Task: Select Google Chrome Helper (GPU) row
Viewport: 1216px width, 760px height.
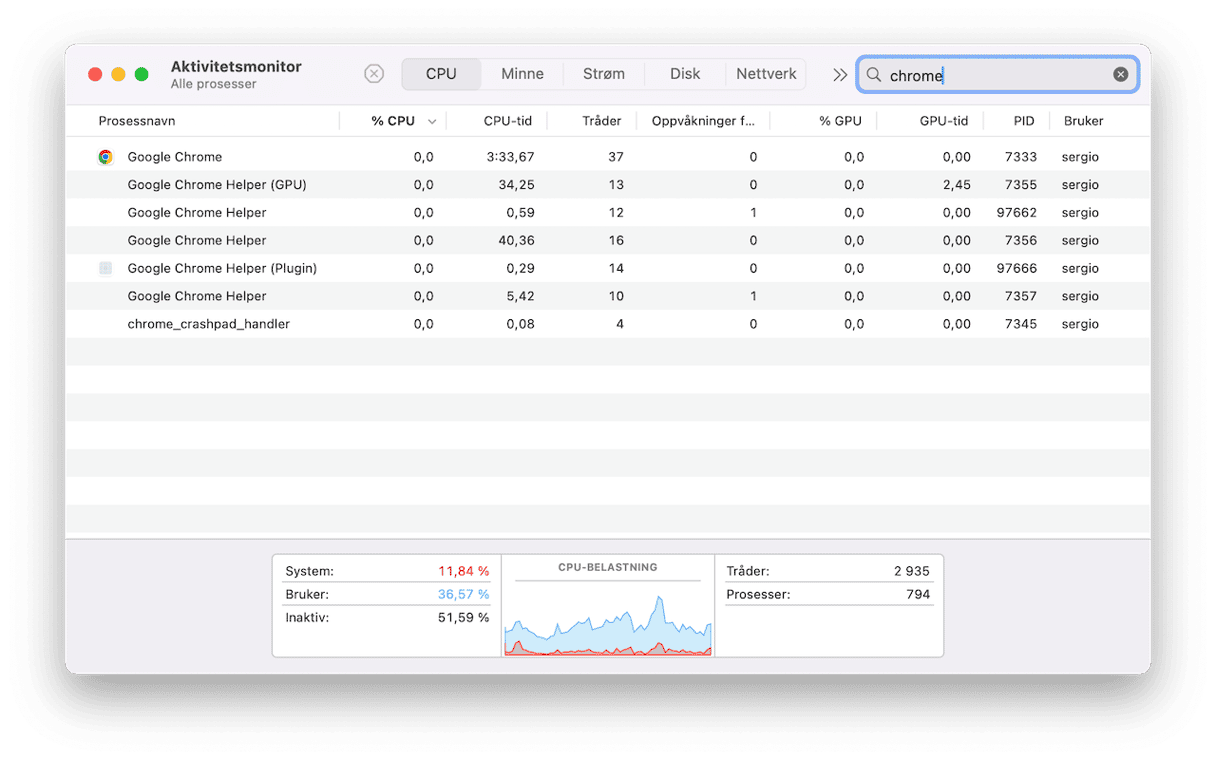Action: [x=608, y=185]
